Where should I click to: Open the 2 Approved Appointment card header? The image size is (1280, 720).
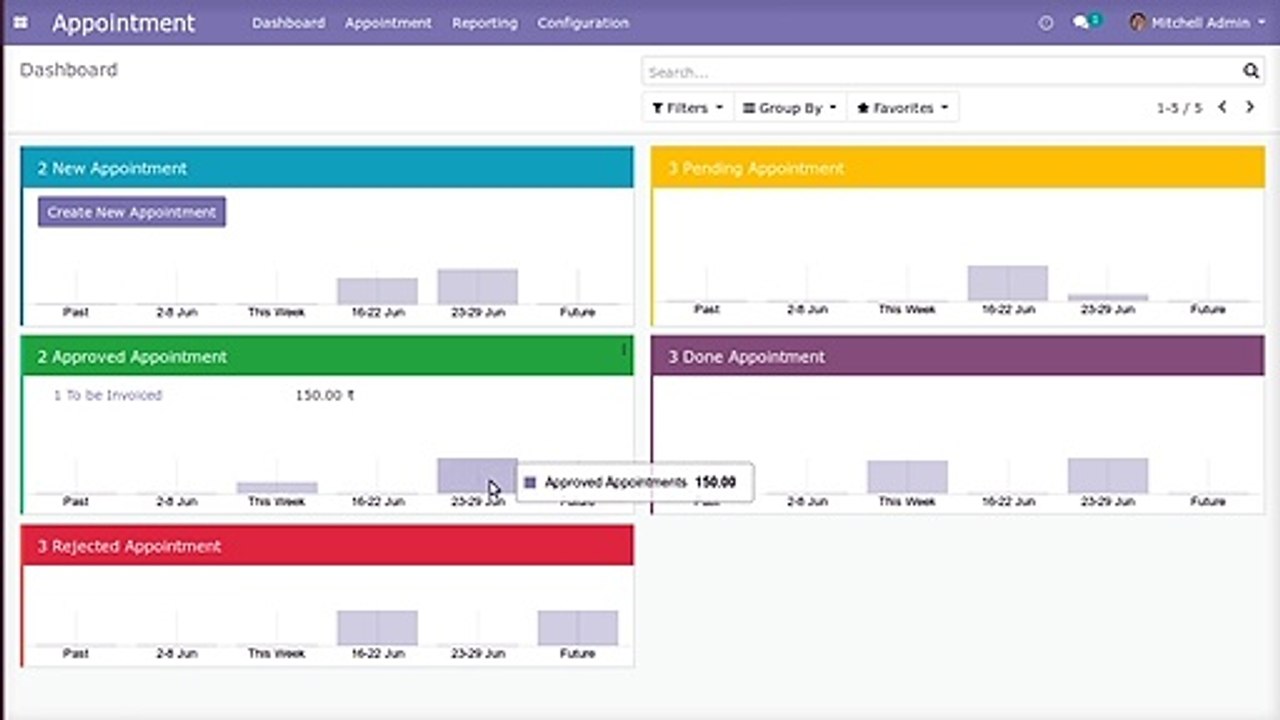tap(327, 356)
